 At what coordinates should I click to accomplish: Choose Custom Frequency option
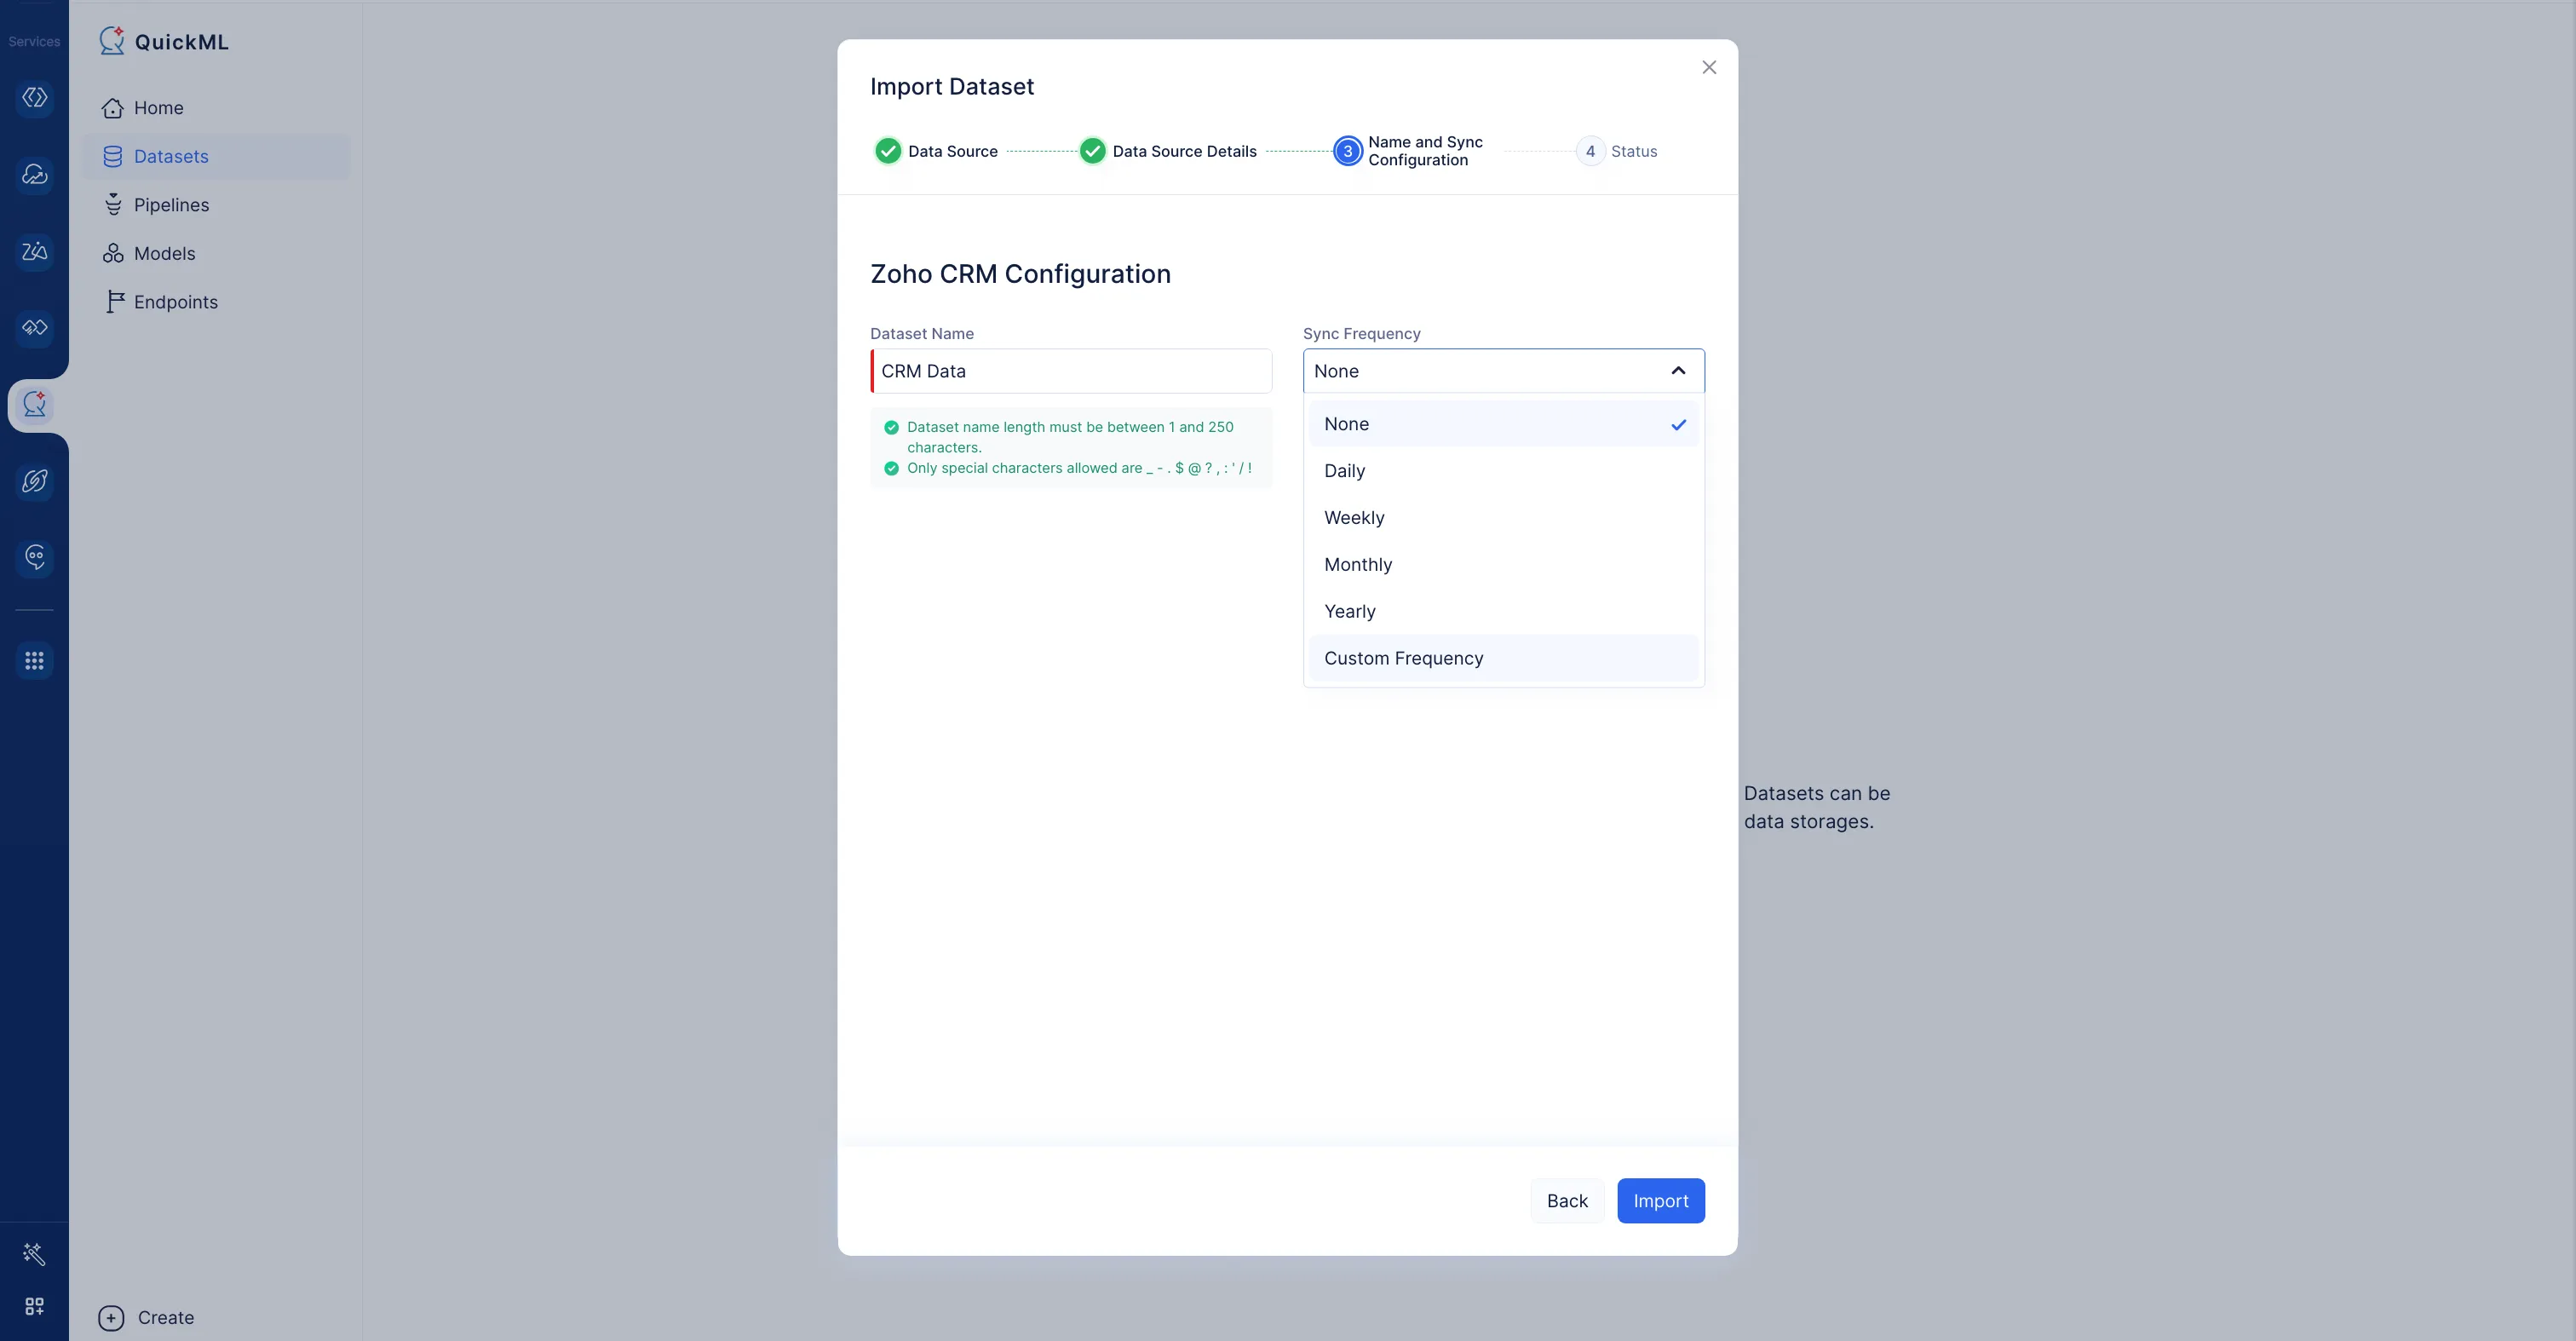point(1503,659)
